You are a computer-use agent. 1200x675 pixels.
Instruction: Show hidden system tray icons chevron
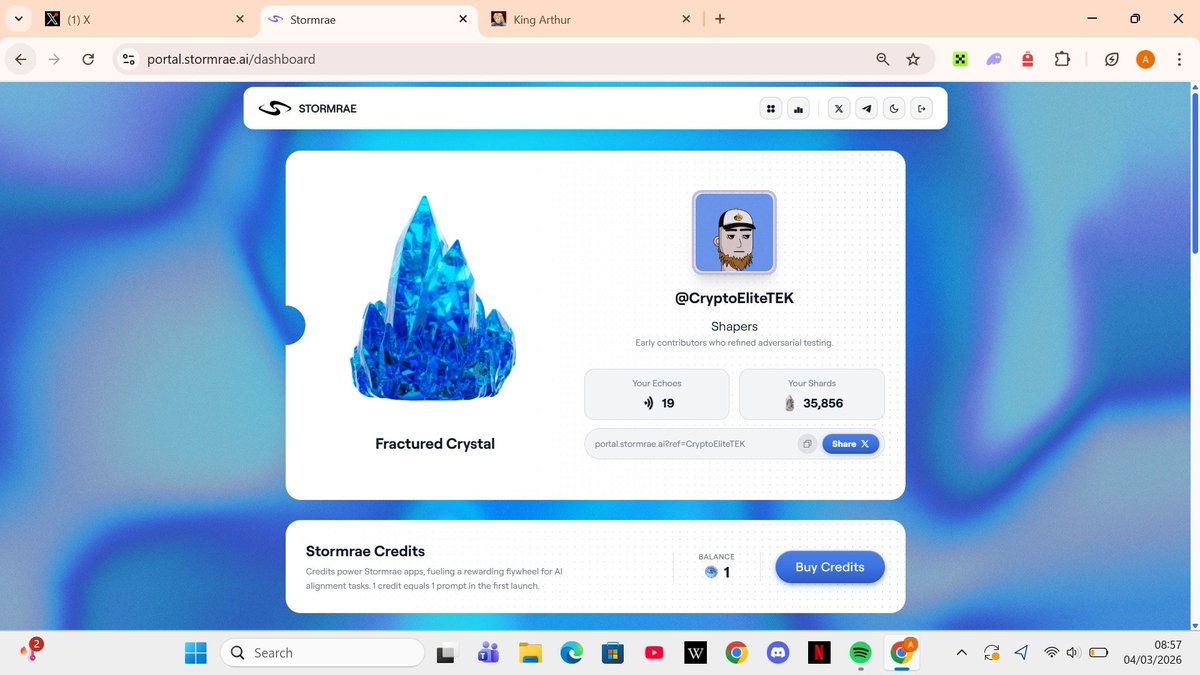pyautogui.click(x=962, y=653)
